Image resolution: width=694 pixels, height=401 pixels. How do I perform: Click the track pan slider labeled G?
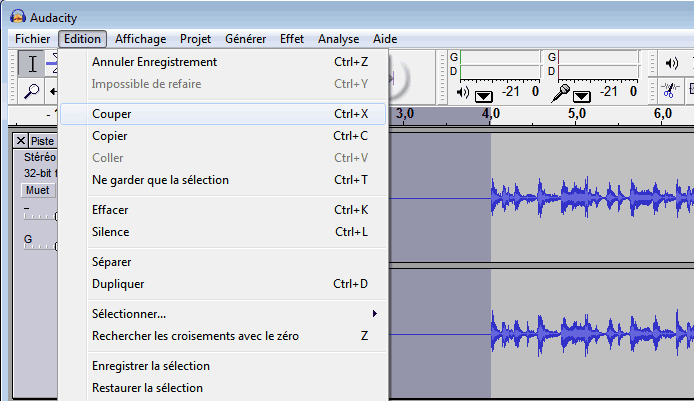coord(40,245)
